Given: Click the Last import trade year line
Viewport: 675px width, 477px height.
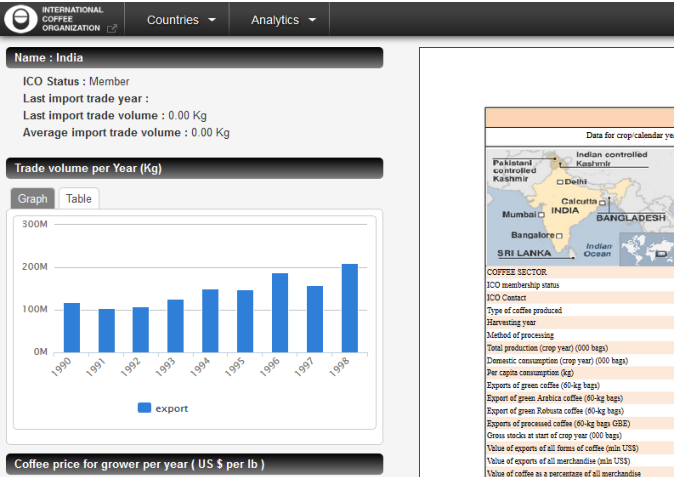Looking at the screenshot, I should tap(86, 99).
